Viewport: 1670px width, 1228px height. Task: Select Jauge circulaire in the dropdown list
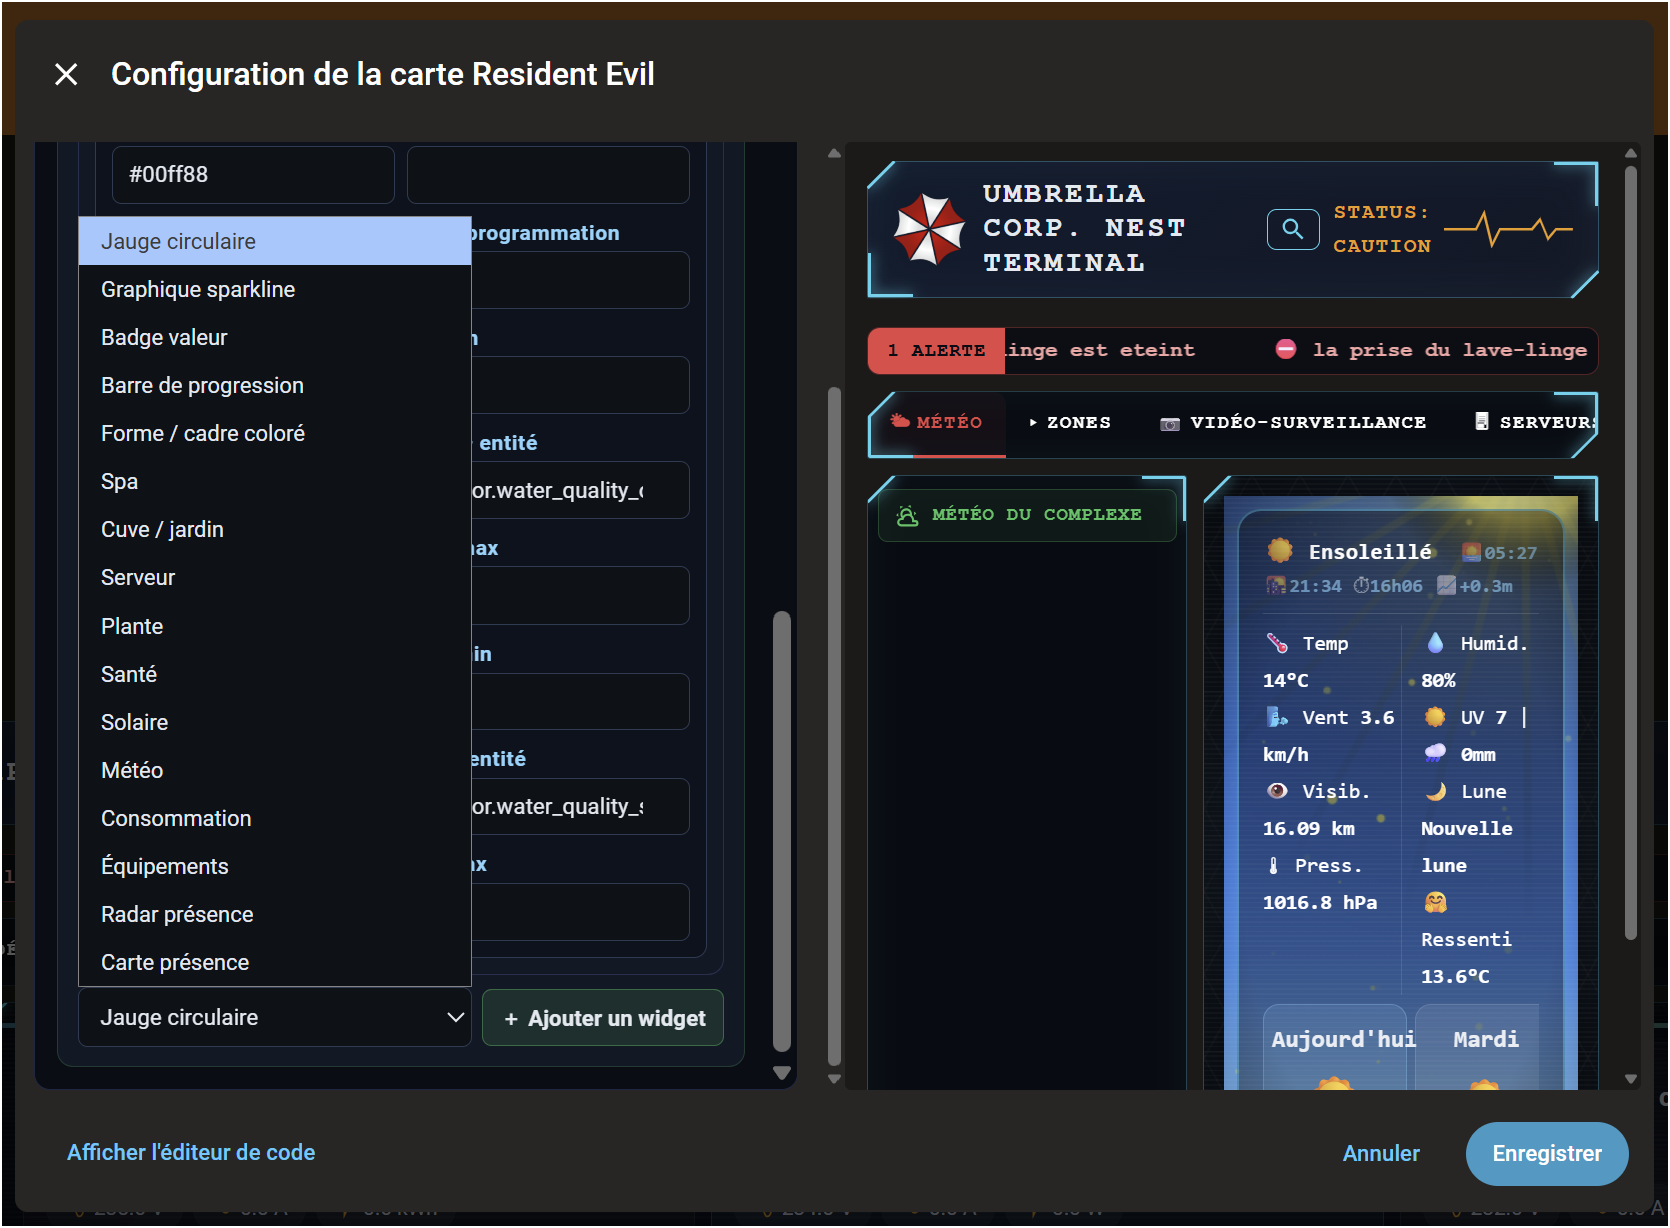[x=275, y=241]
